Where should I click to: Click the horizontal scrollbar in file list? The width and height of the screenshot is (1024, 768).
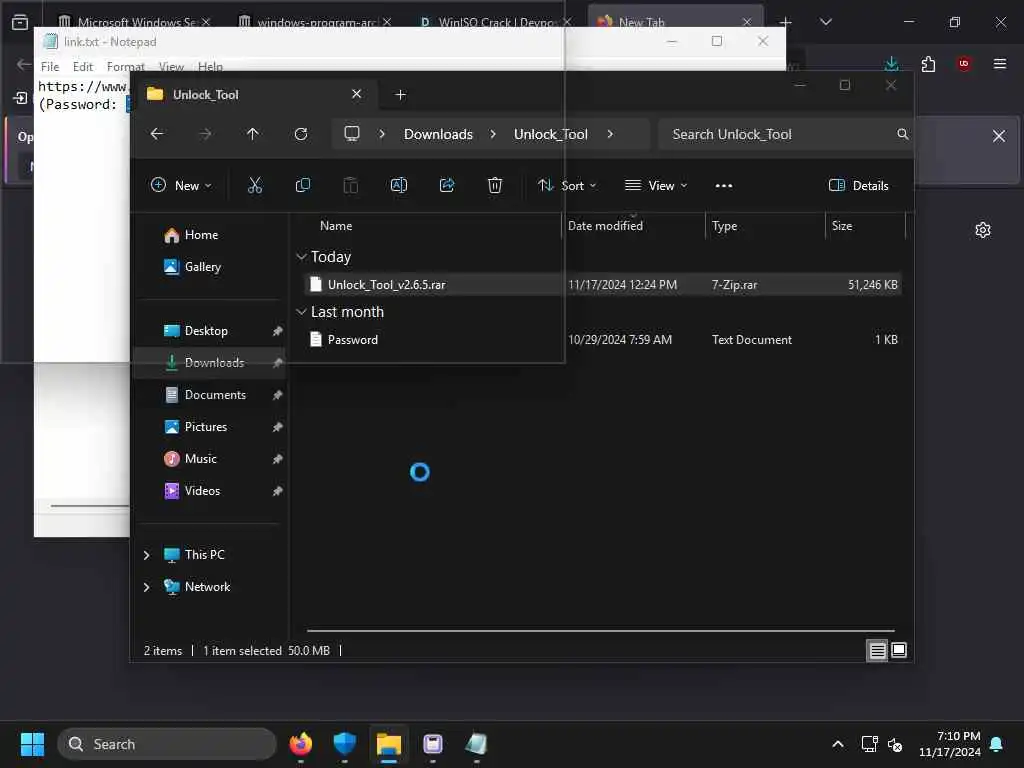(x=600, y=631)
